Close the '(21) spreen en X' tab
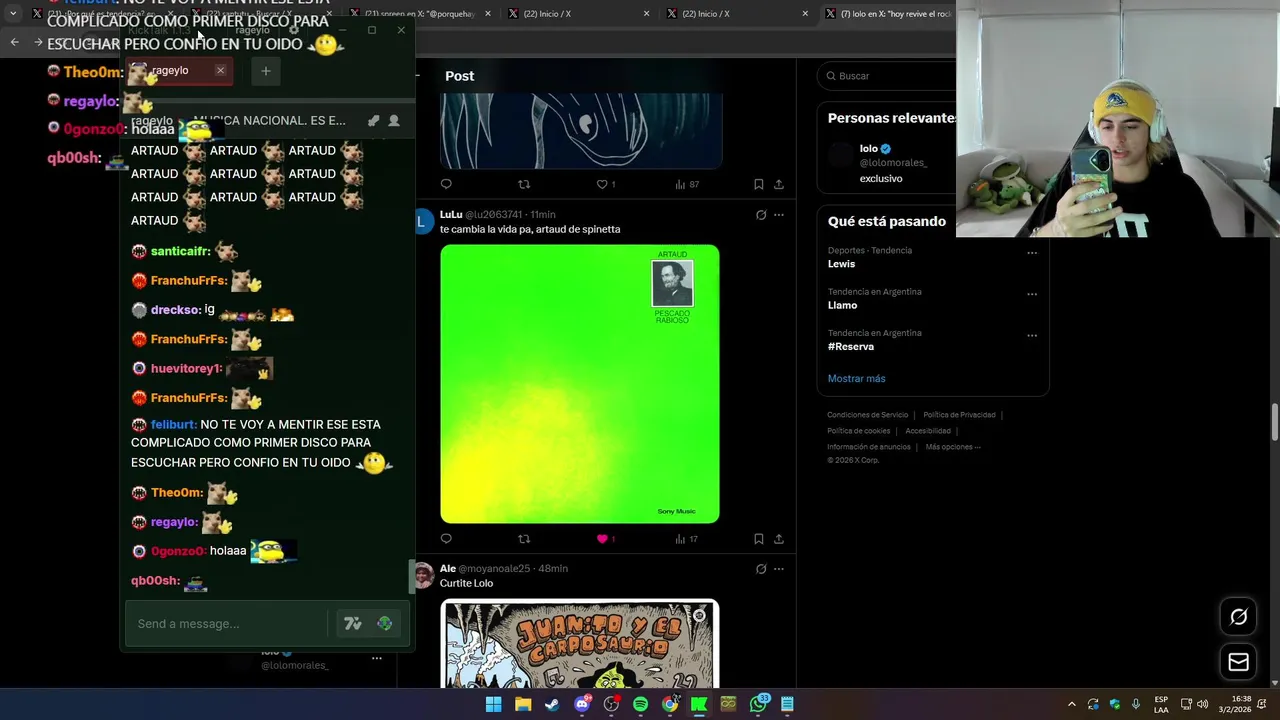The width and height of the screenshot is (1280, 720). [487, 14]
